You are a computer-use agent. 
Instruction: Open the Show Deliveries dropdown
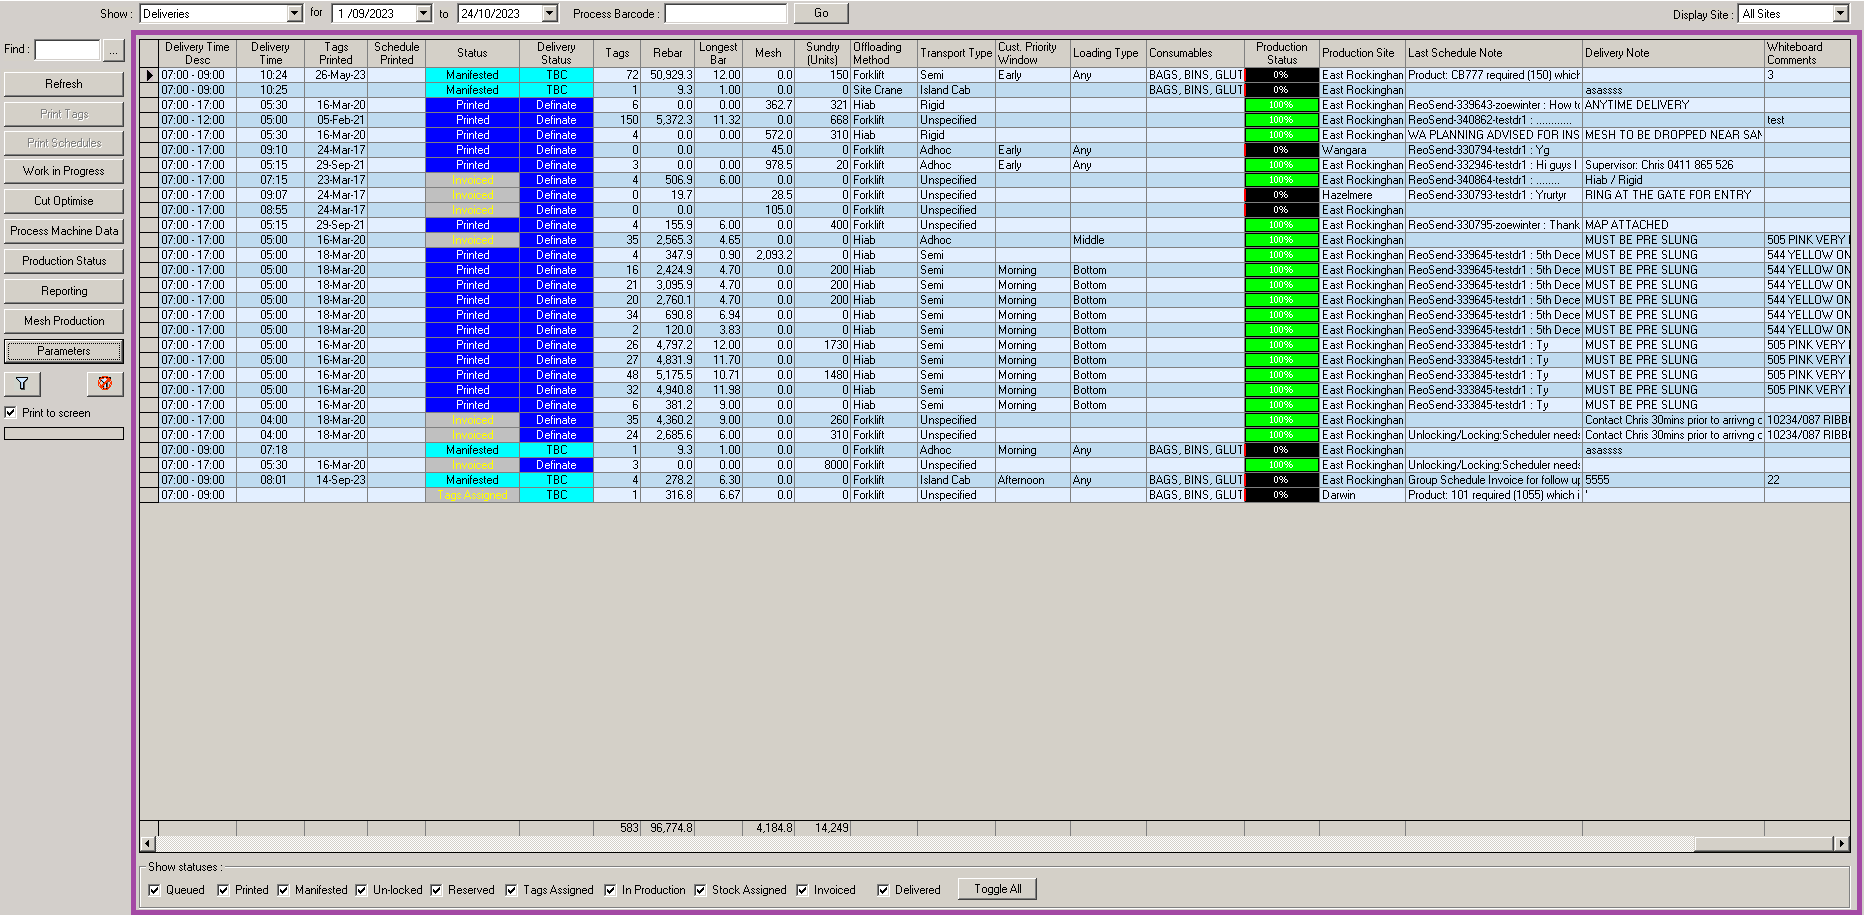click(294, 14)
